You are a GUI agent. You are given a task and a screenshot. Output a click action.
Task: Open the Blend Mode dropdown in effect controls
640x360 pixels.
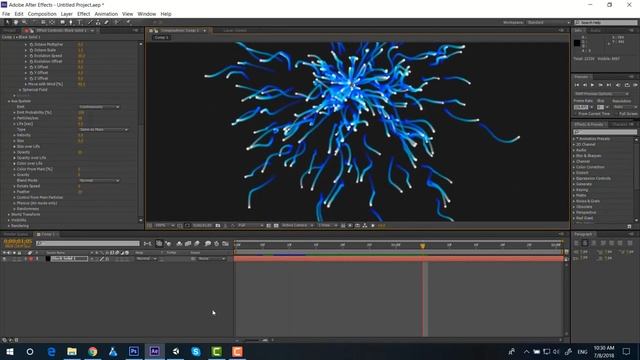click(99, 180)
